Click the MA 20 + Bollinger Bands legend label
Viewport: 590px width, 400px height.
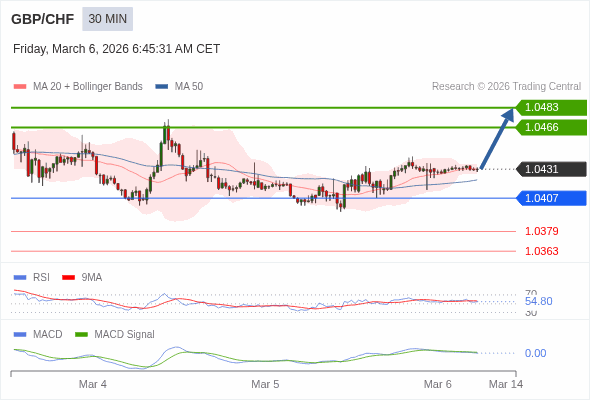(88, 87)
